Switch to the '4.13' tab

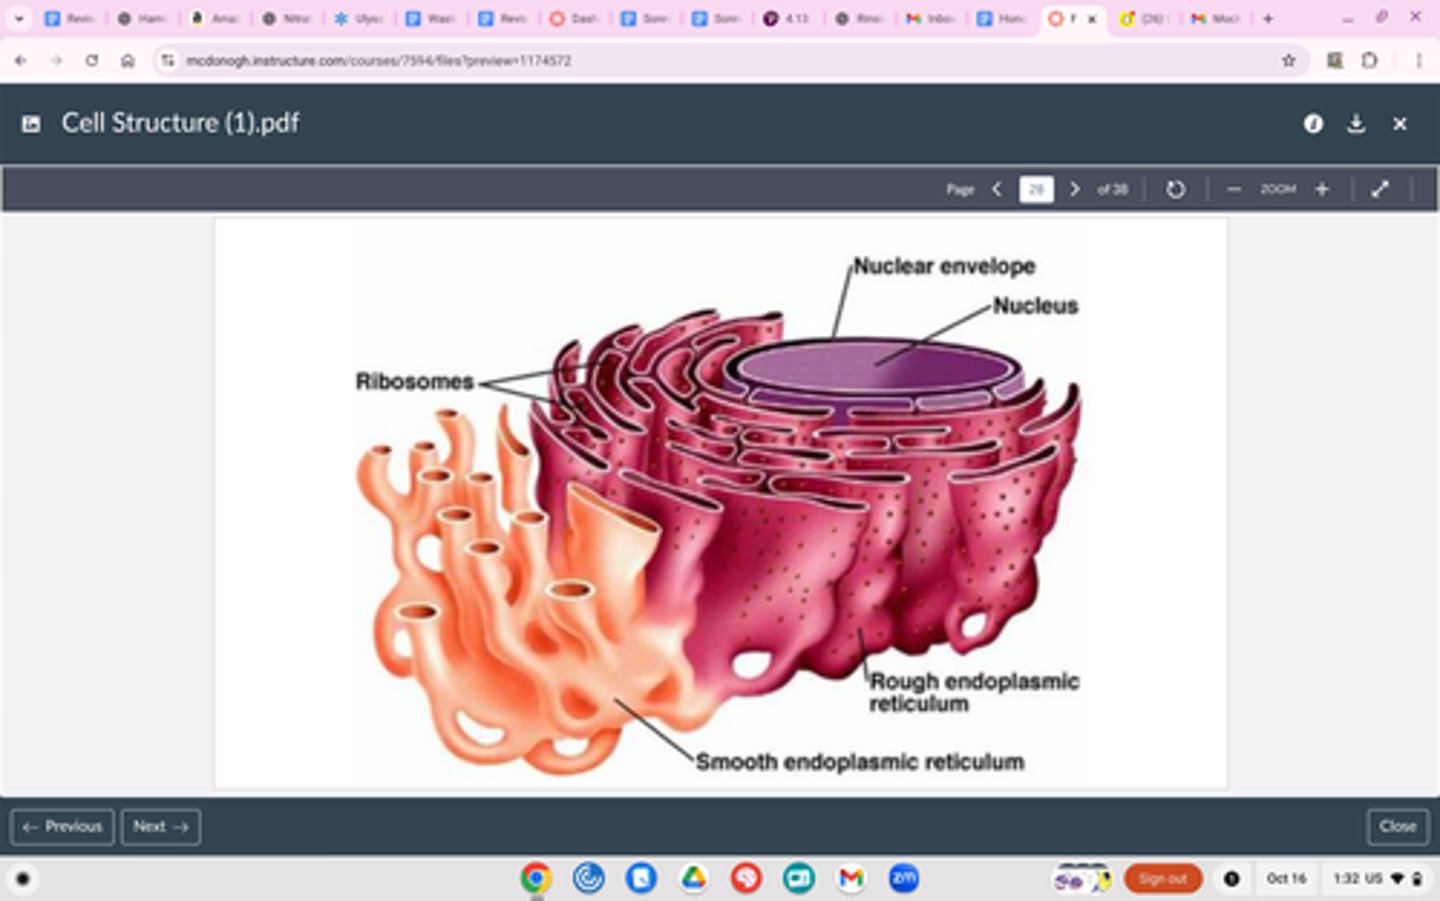point(789,18)
